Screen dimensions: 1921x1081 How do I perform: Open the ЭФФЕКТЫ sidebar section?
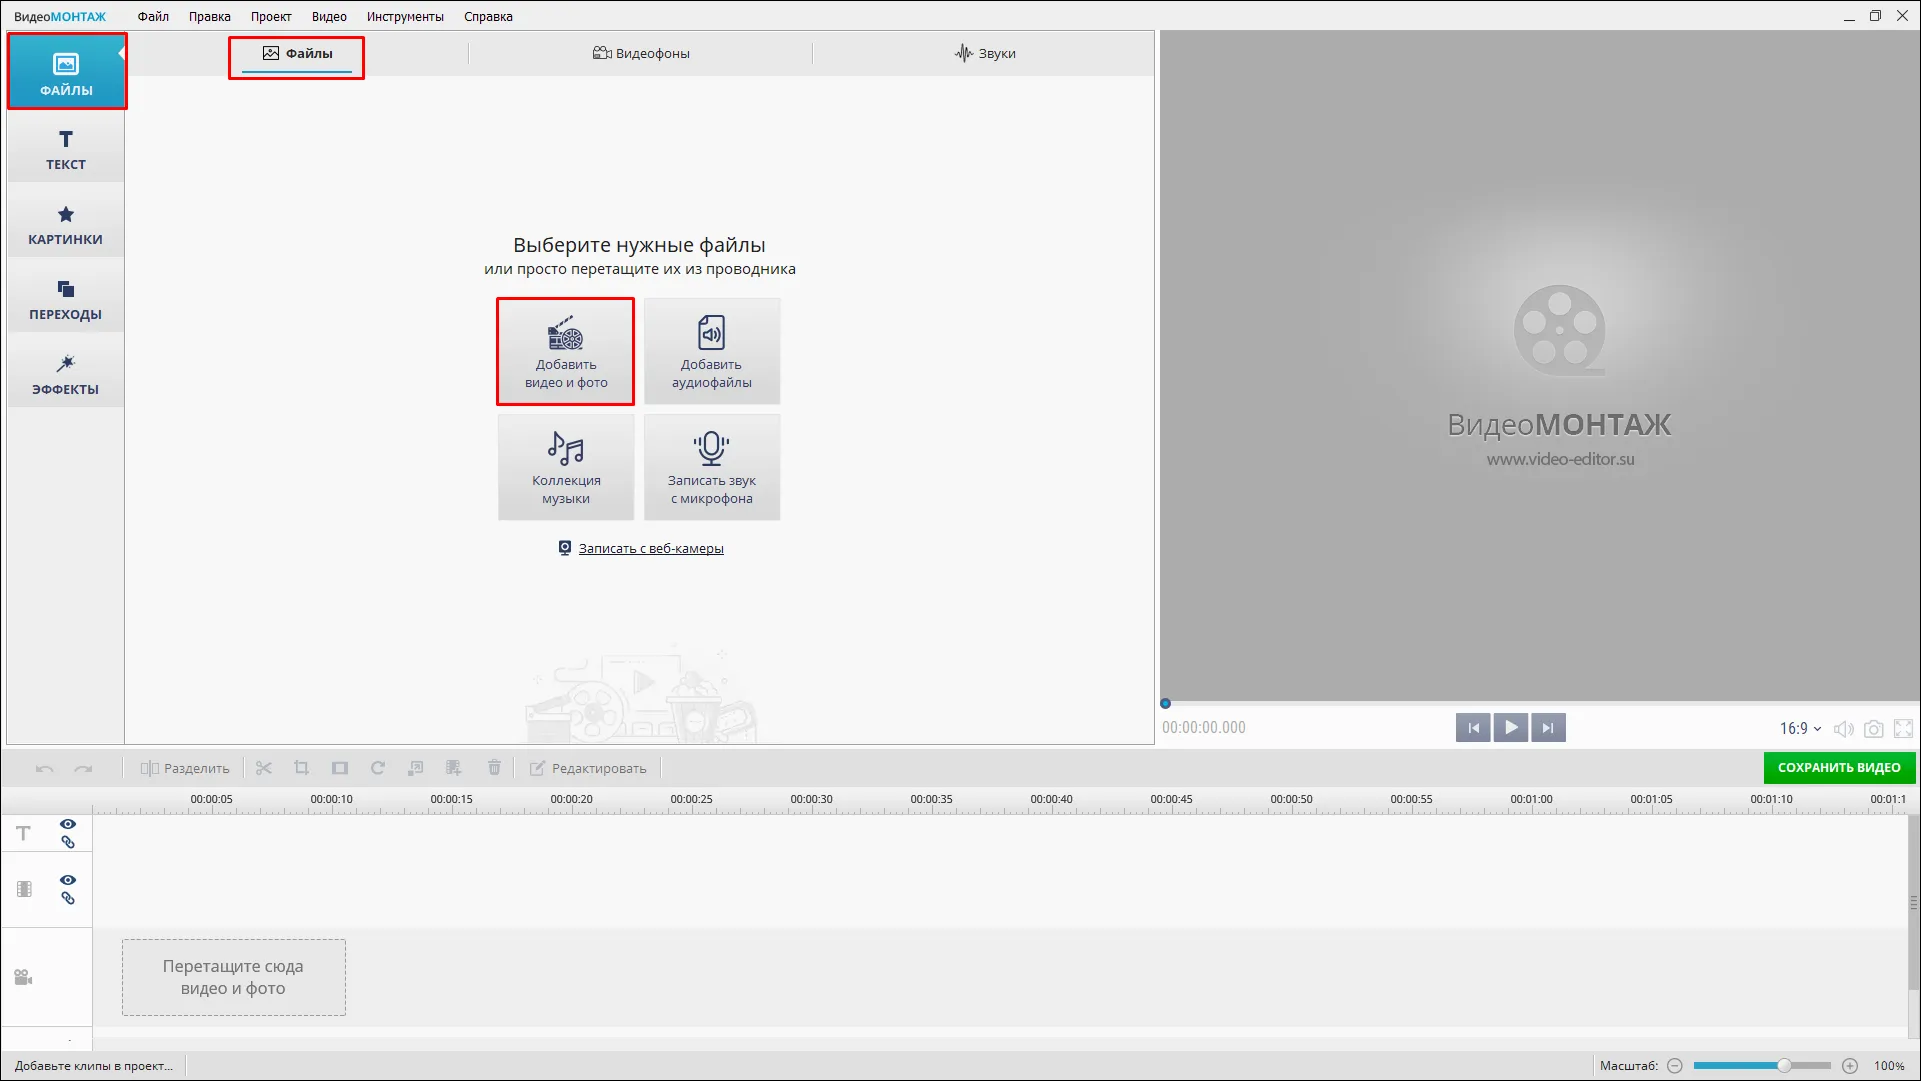[66, 374]
